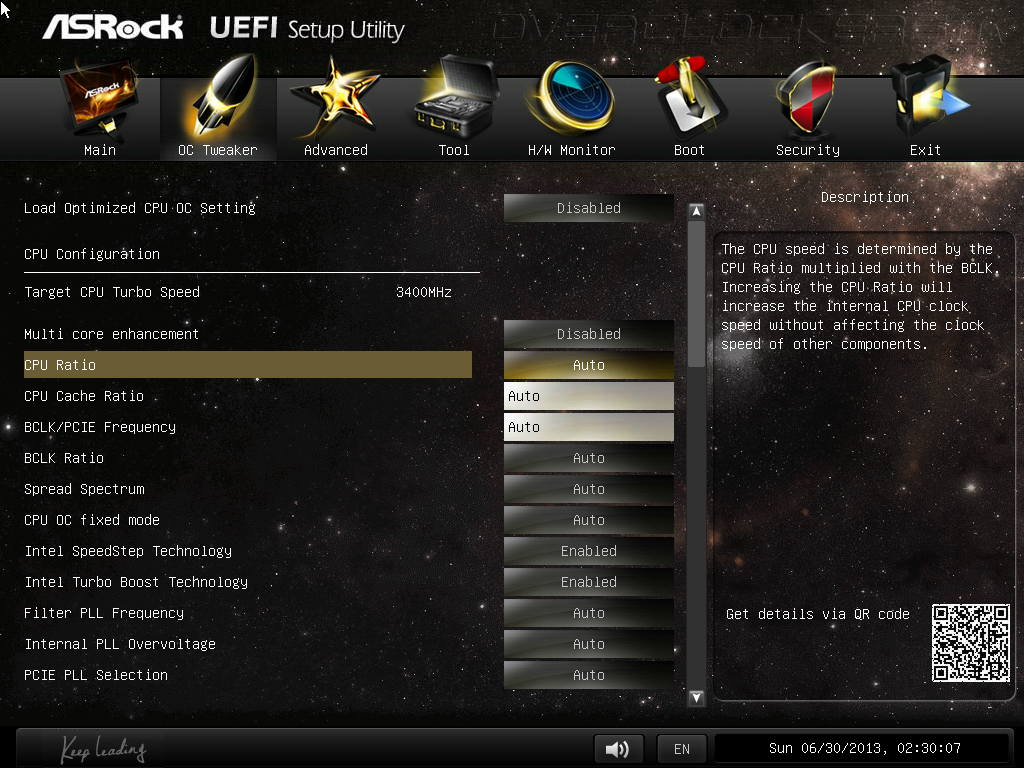Click the EN language button
The image size is (1024, 768).
pyautogui.click(x=682, y=748)
